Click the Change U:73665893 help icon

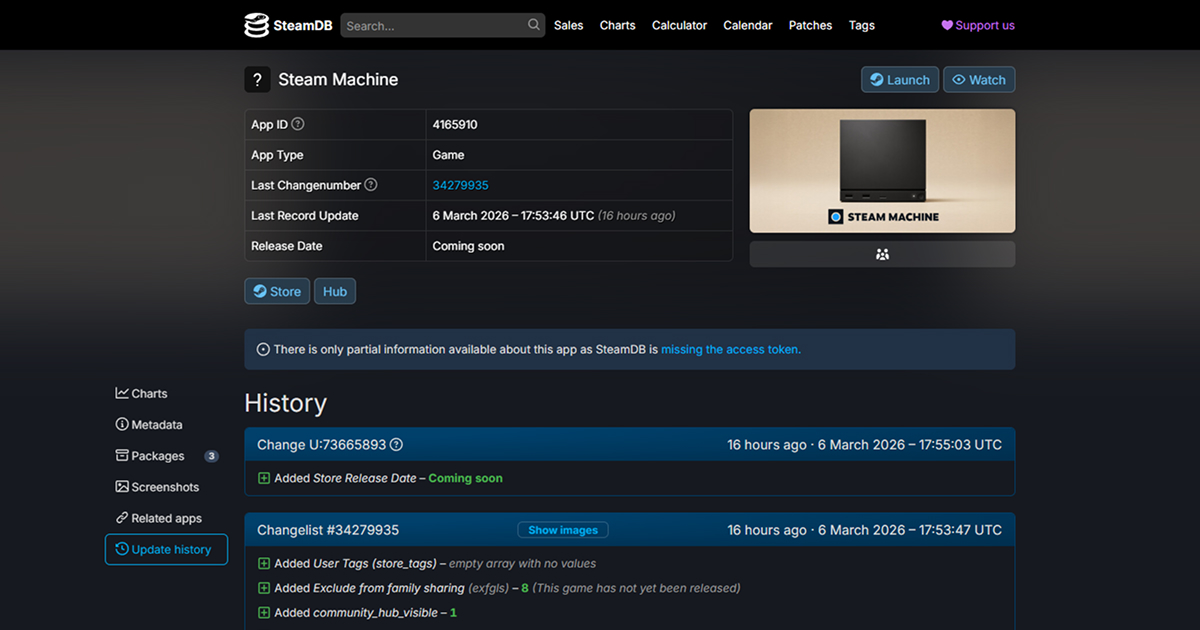pos(396,445)
